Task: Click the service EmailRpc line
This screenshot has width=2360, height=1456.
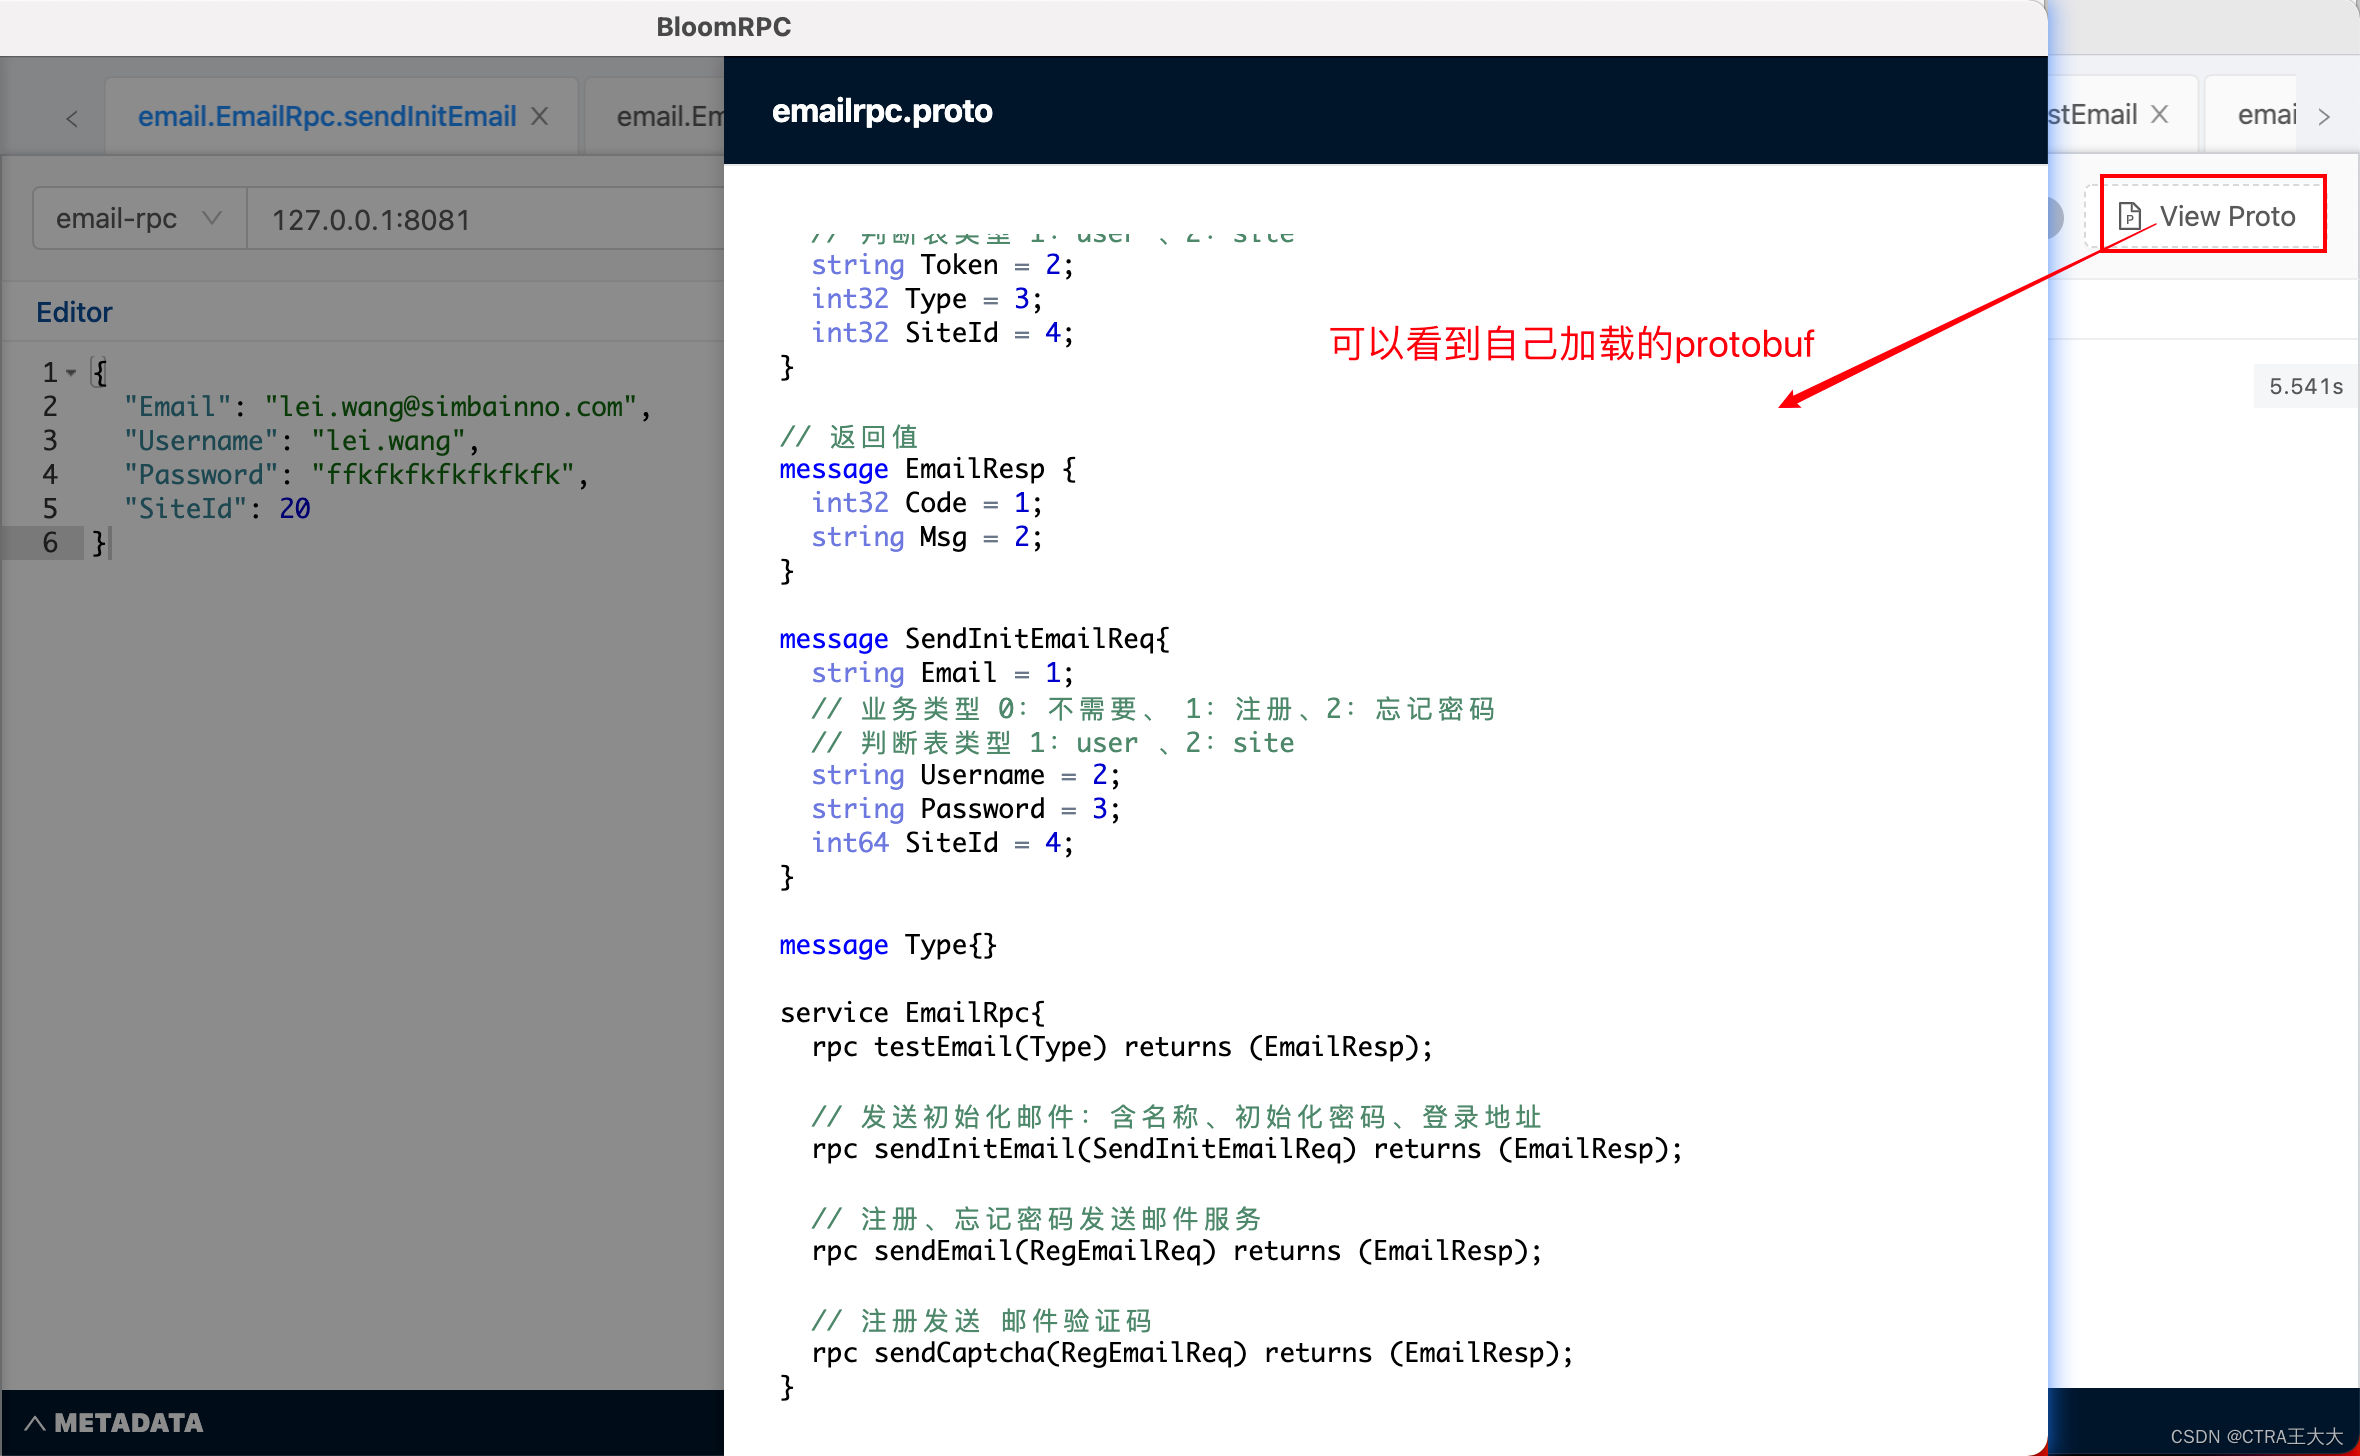Action: [x=912, y=1012]
